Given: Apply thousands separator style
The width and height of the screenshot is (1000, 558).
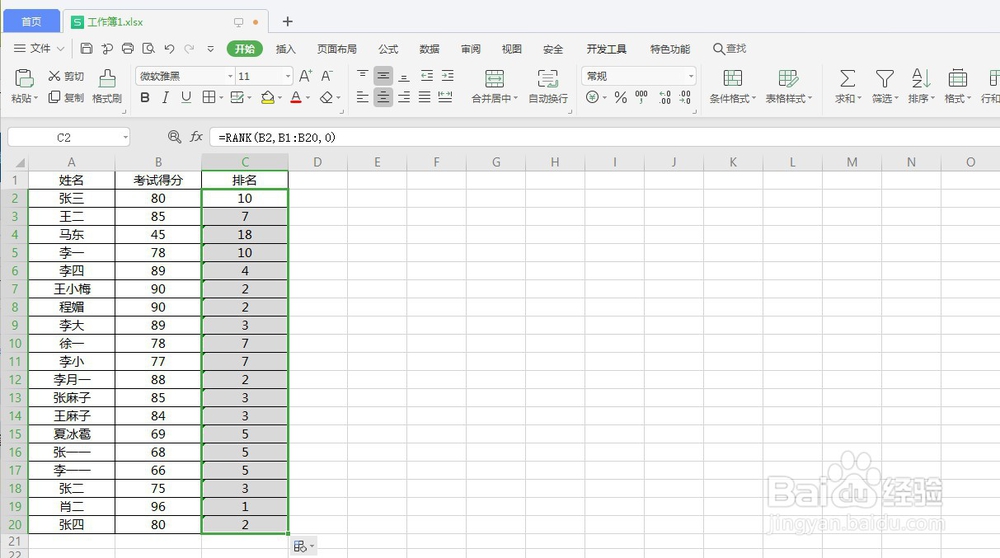Looking at the screenshot, I should tap(641, 98).
